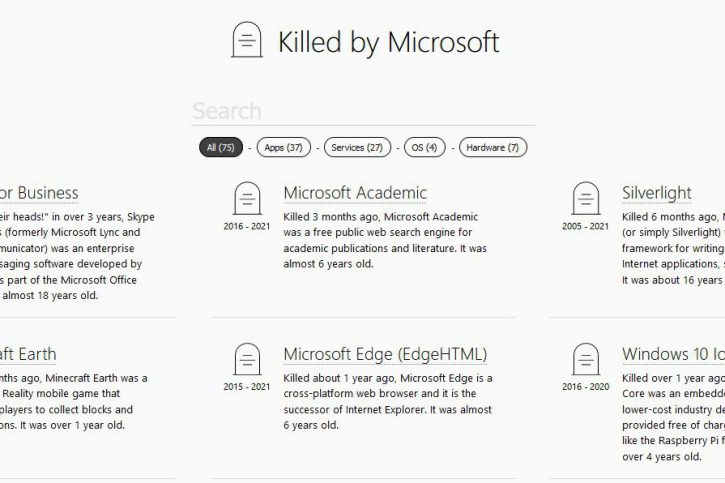725x483 pixels.
Task: Click the Microsoft Edge (EdgeHTML) tombstone icon
Action: pyautogui.click(x=247, y=360)
